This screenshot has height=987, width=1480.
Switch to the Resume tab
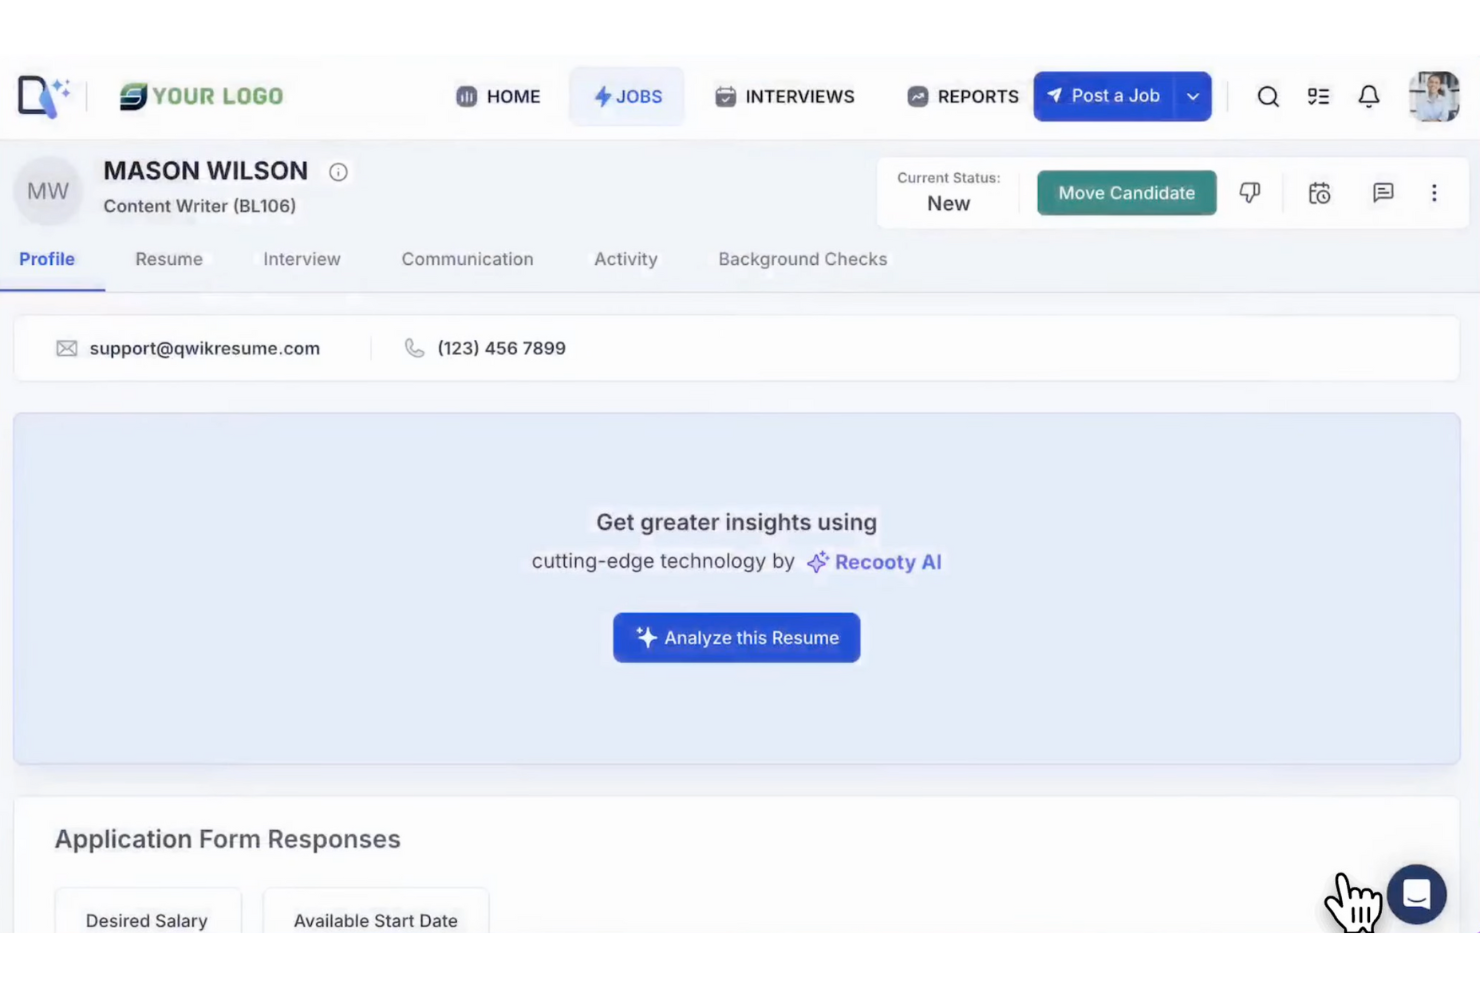168,259
